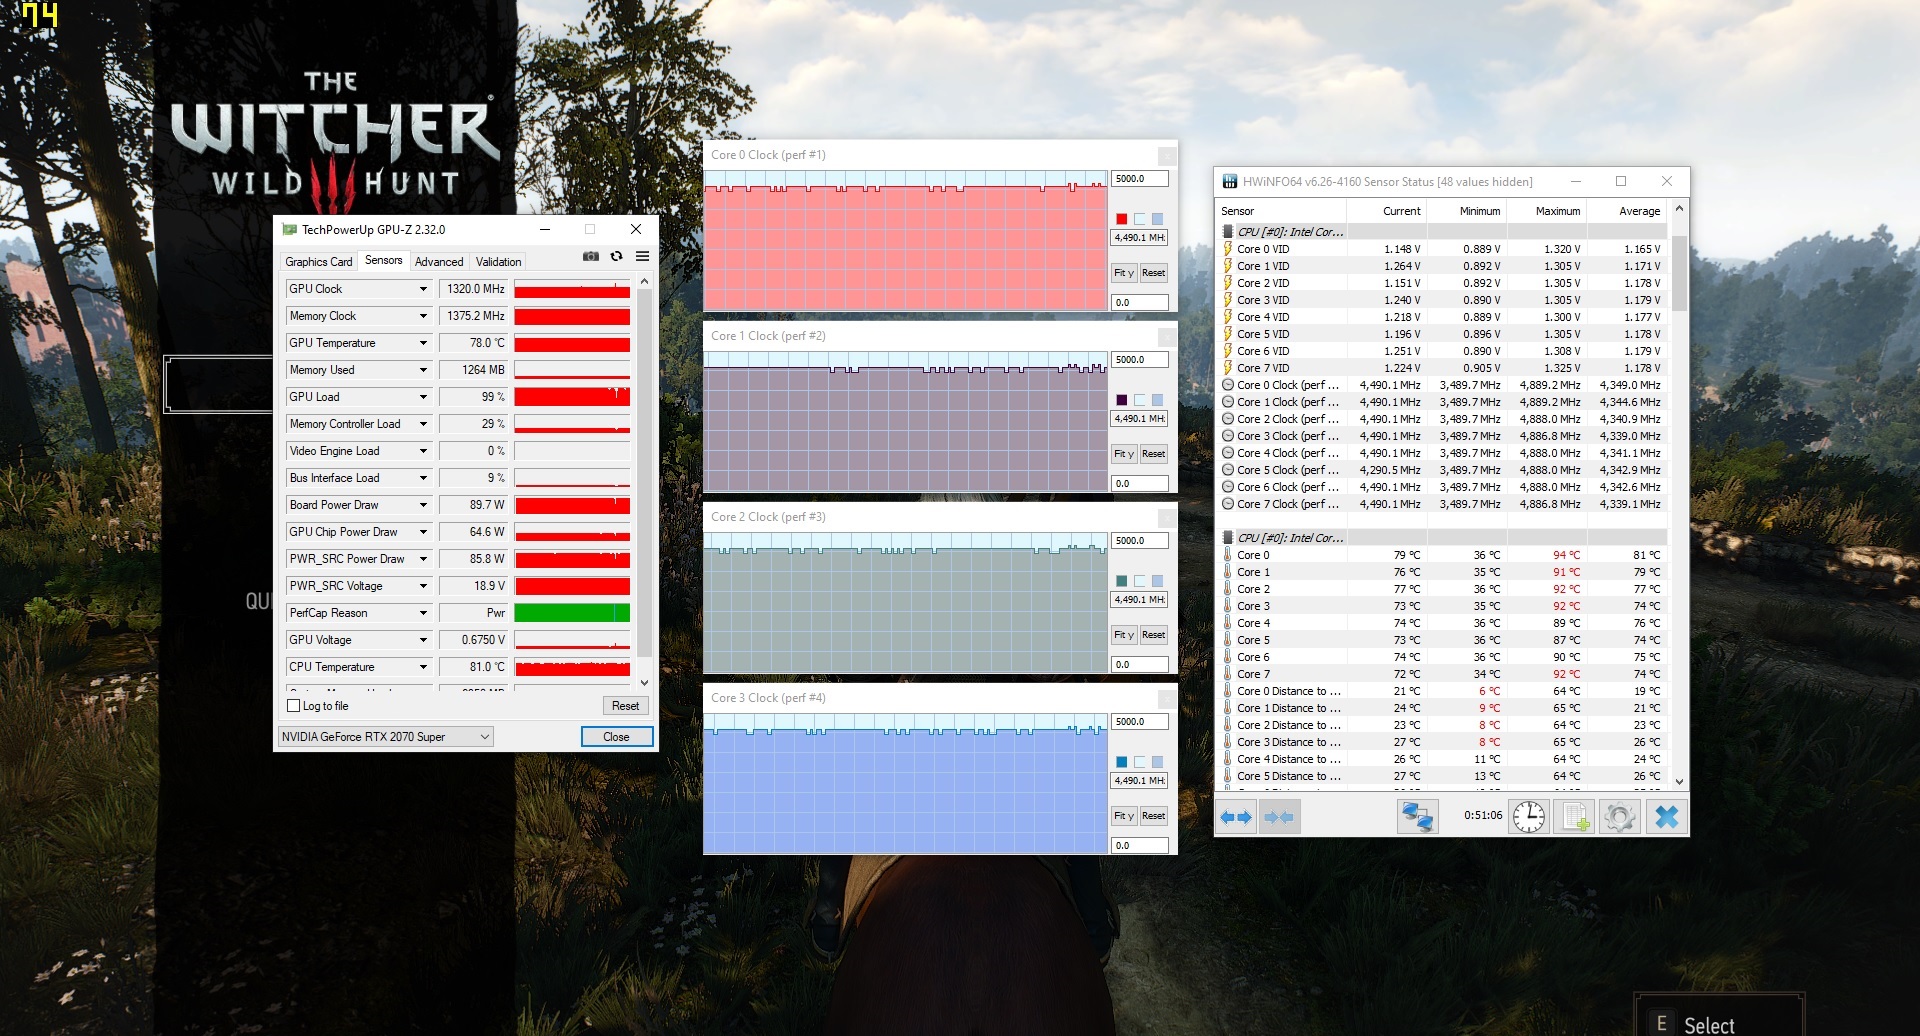Click Reset on Core 0 Clock graph
The image size is (1920, 1036).
click(1153, 273)
